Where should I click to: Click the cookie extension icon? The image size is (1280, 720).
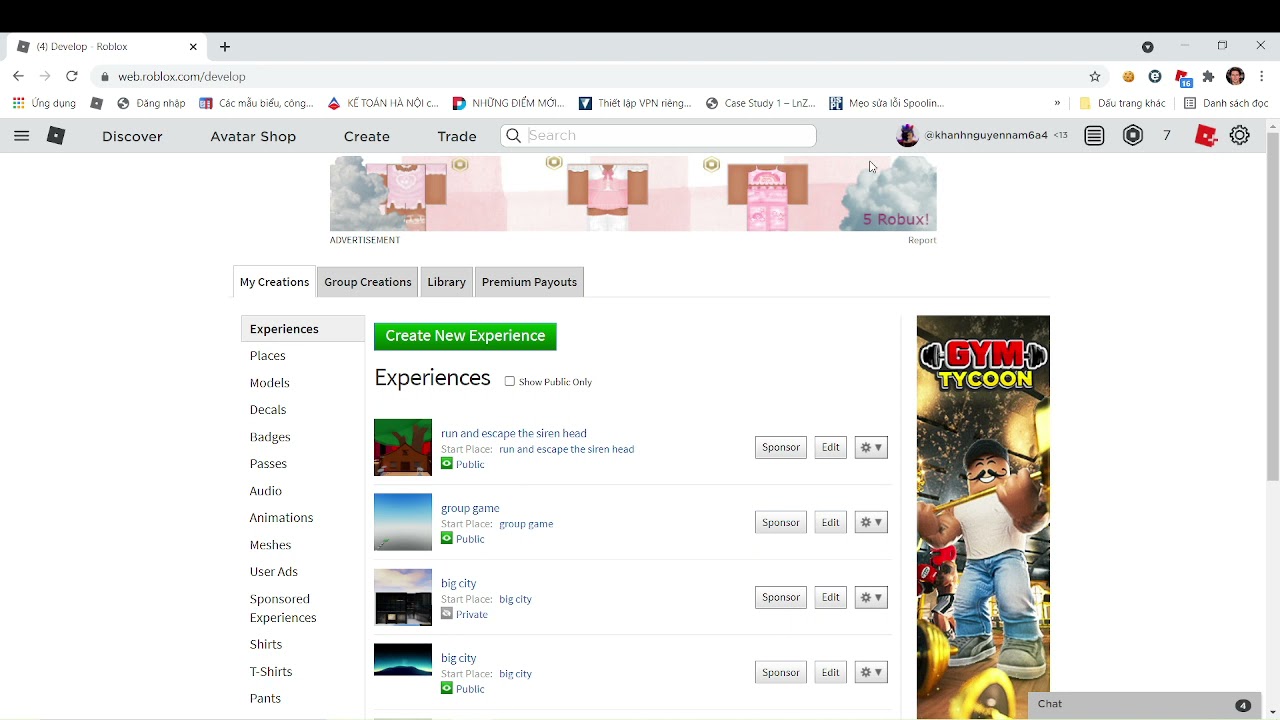pos(1129,76)
